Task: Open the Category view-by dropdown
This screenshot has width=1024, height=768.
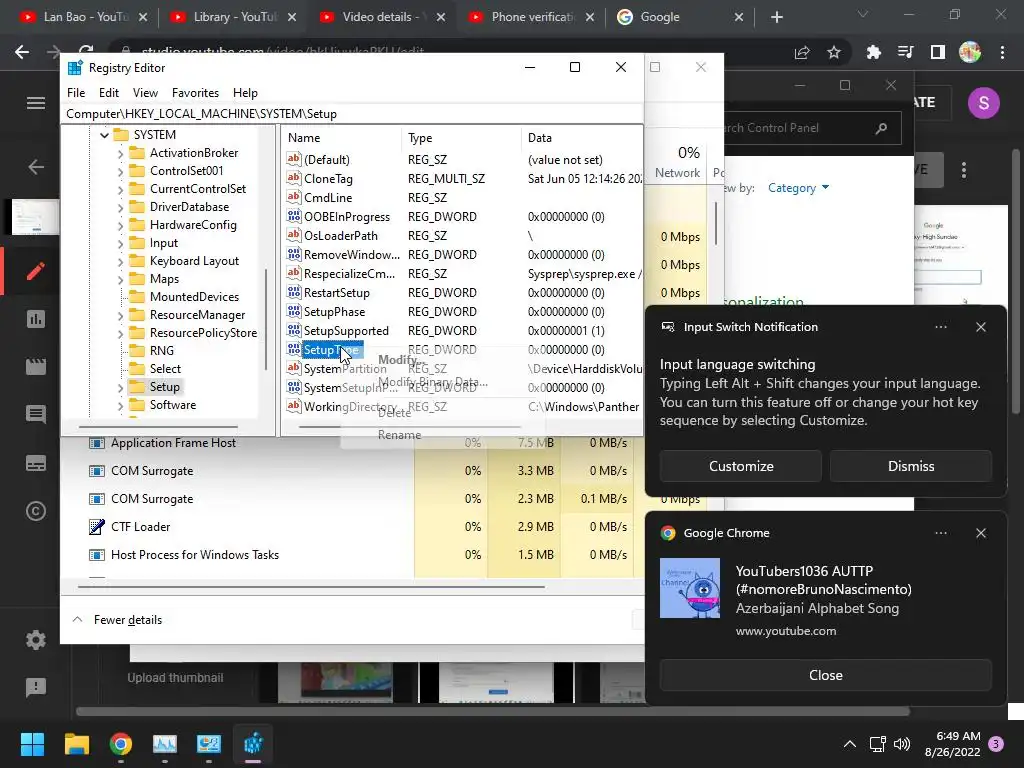Action: tap(798, 188)
